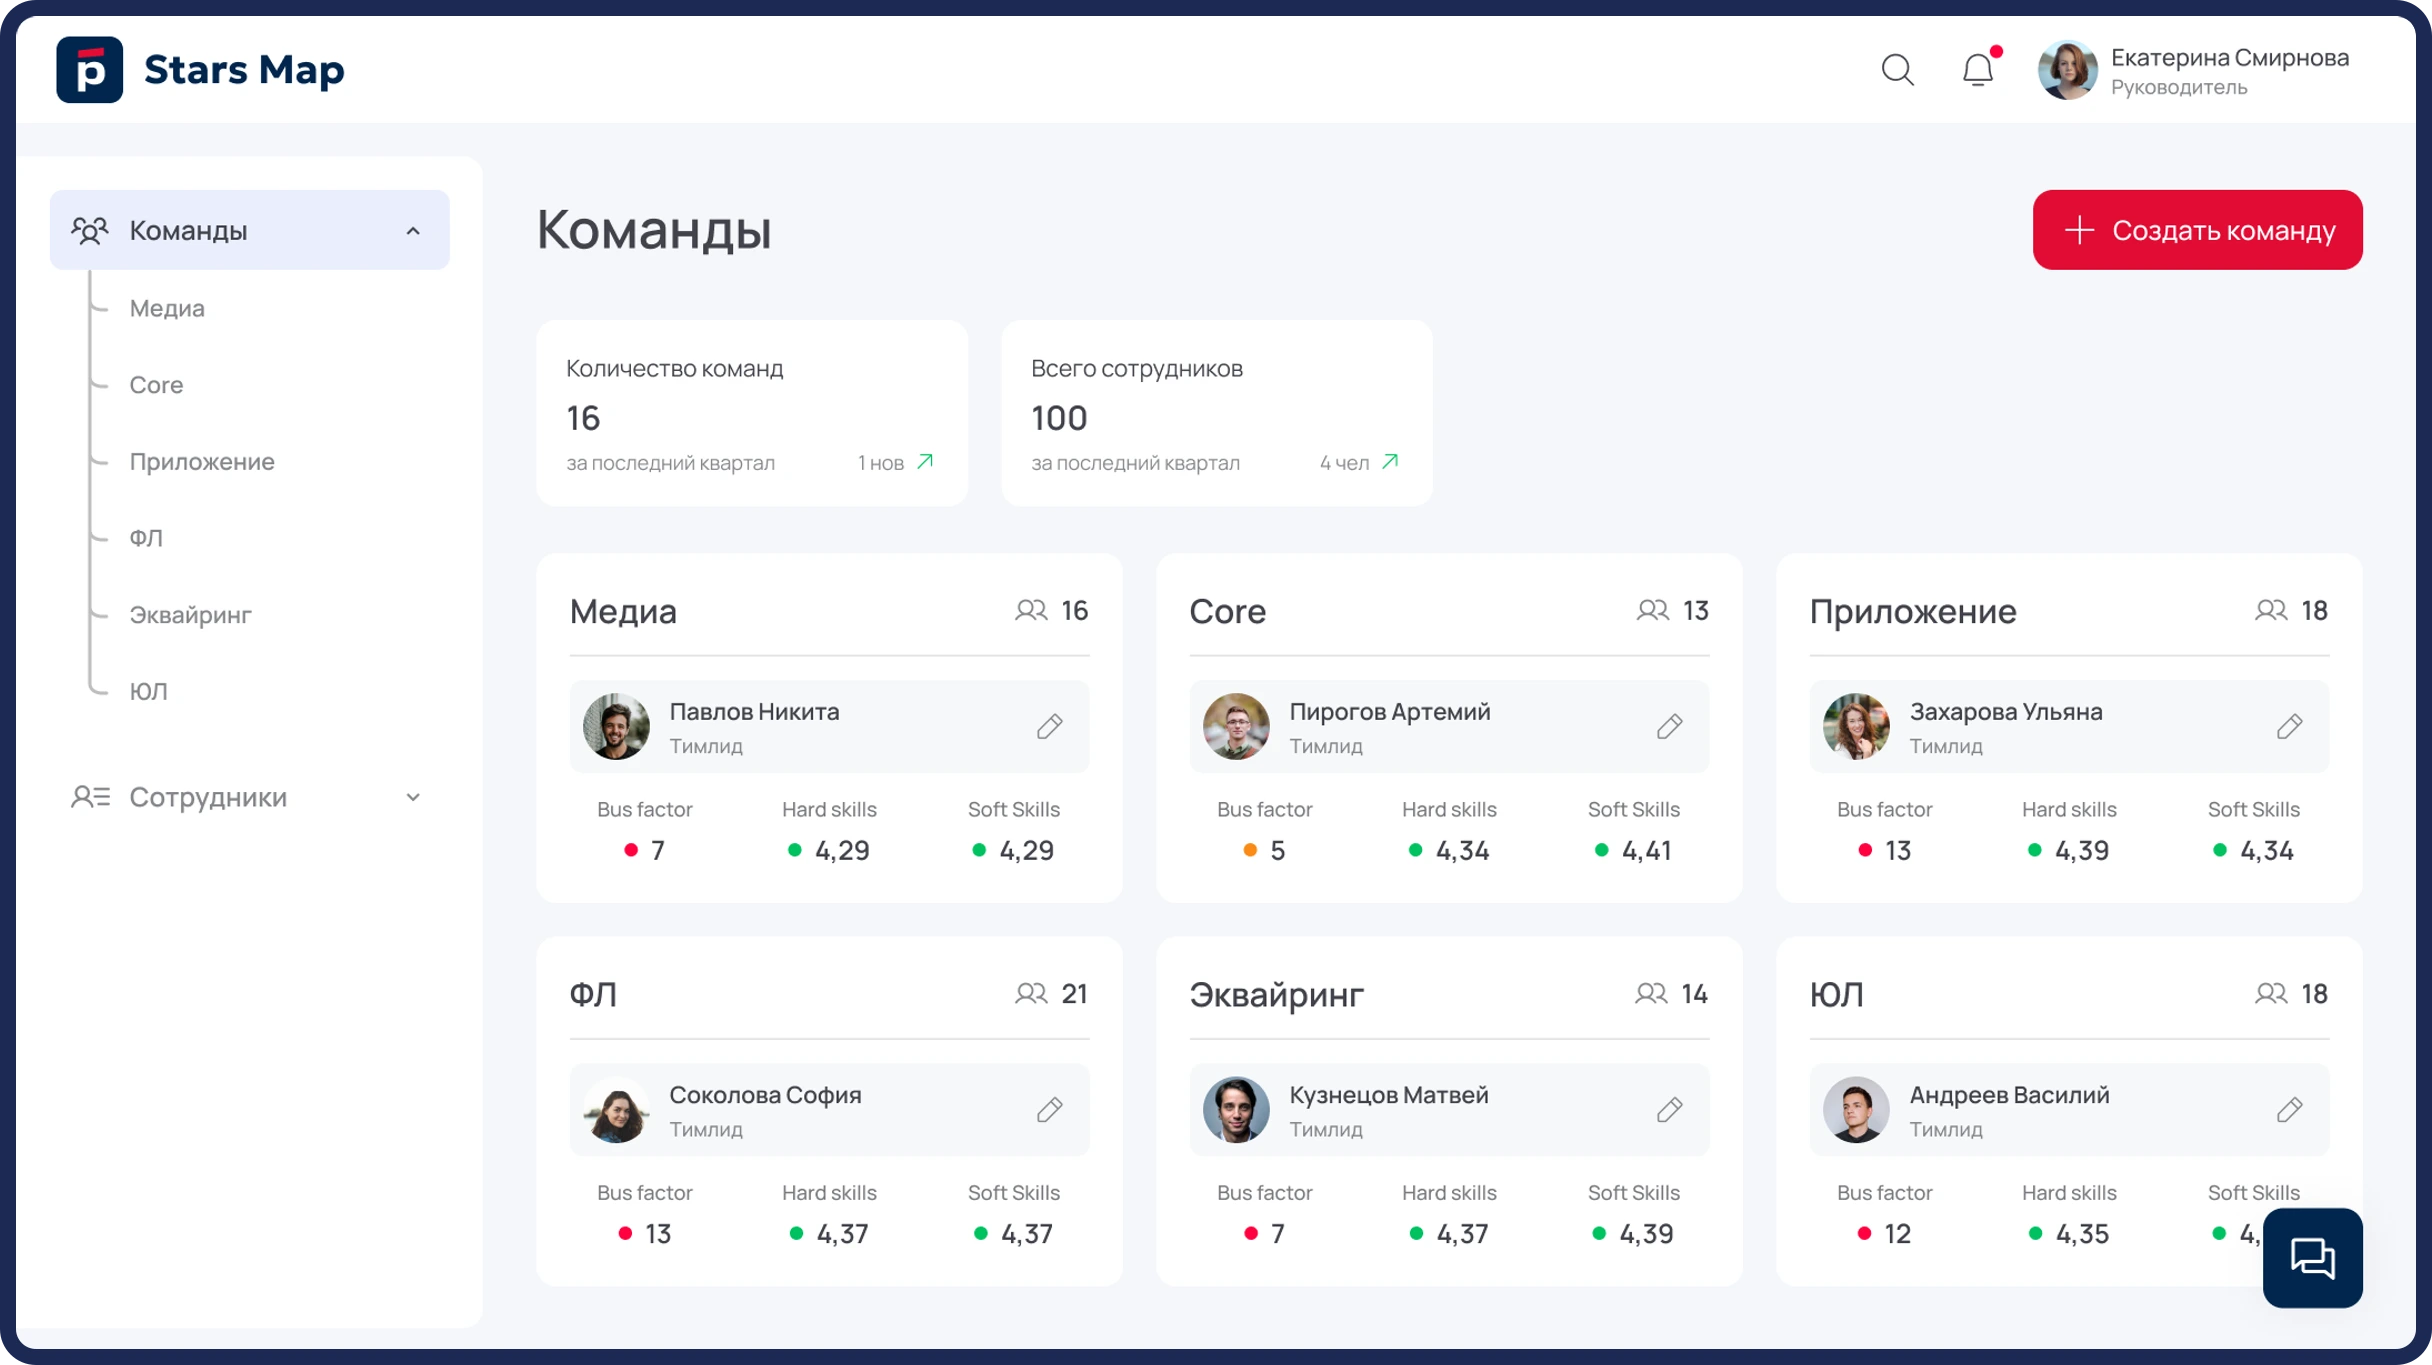Image resolution: width=2432 pixels, height=1365 pixels.
Task: Select ФЛ in the sidebar tree
Action: pyautogui.click(x=146, y=538)
